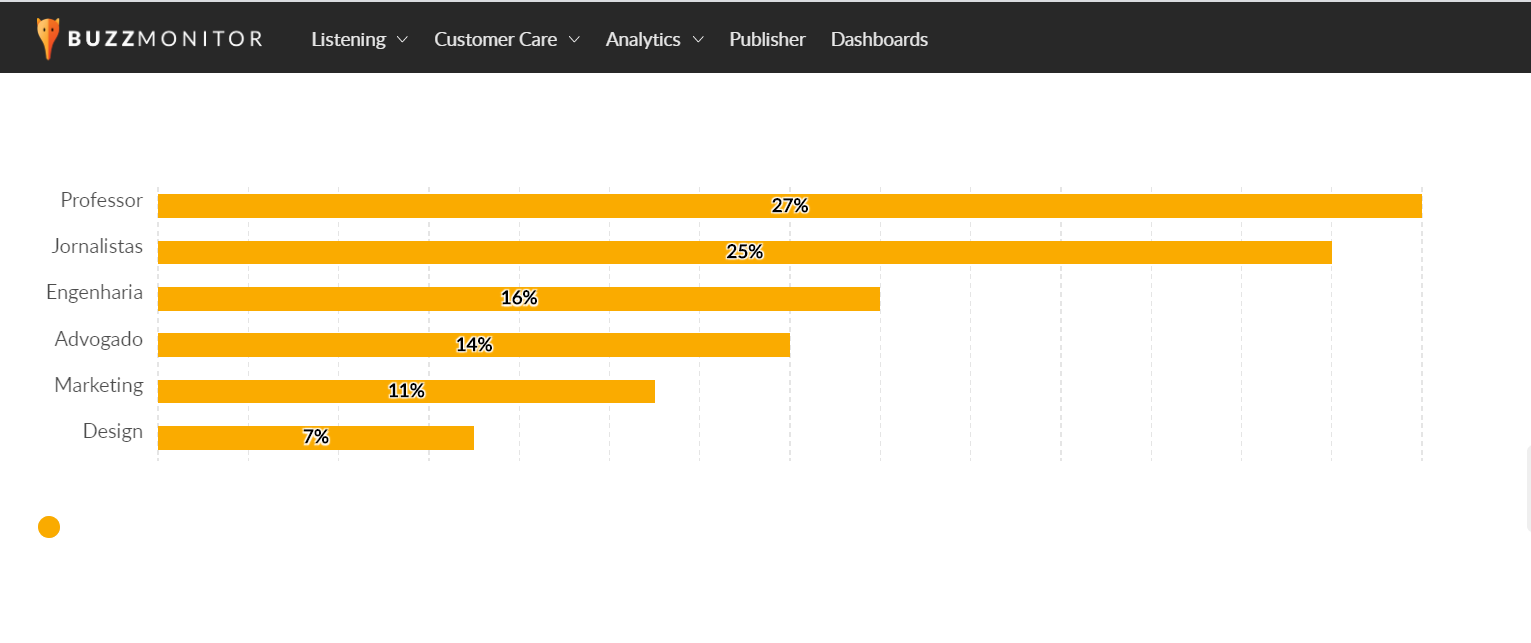Screen dimensions: 1531x643
Task: Open the Listening menu
Action: coord(348,39)
